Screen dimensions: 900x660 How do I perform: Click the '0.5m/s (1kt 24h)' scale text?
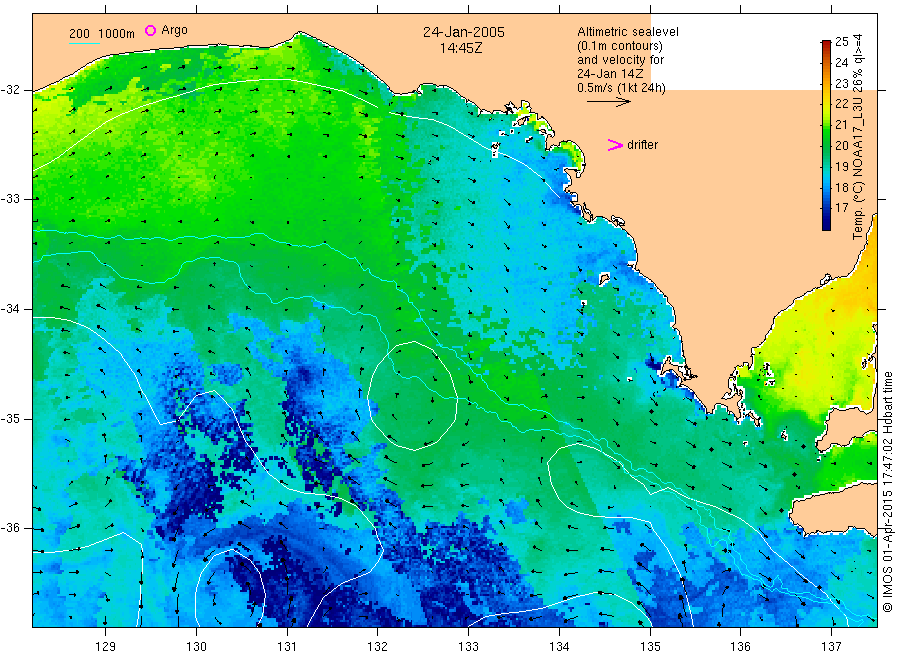622,88
